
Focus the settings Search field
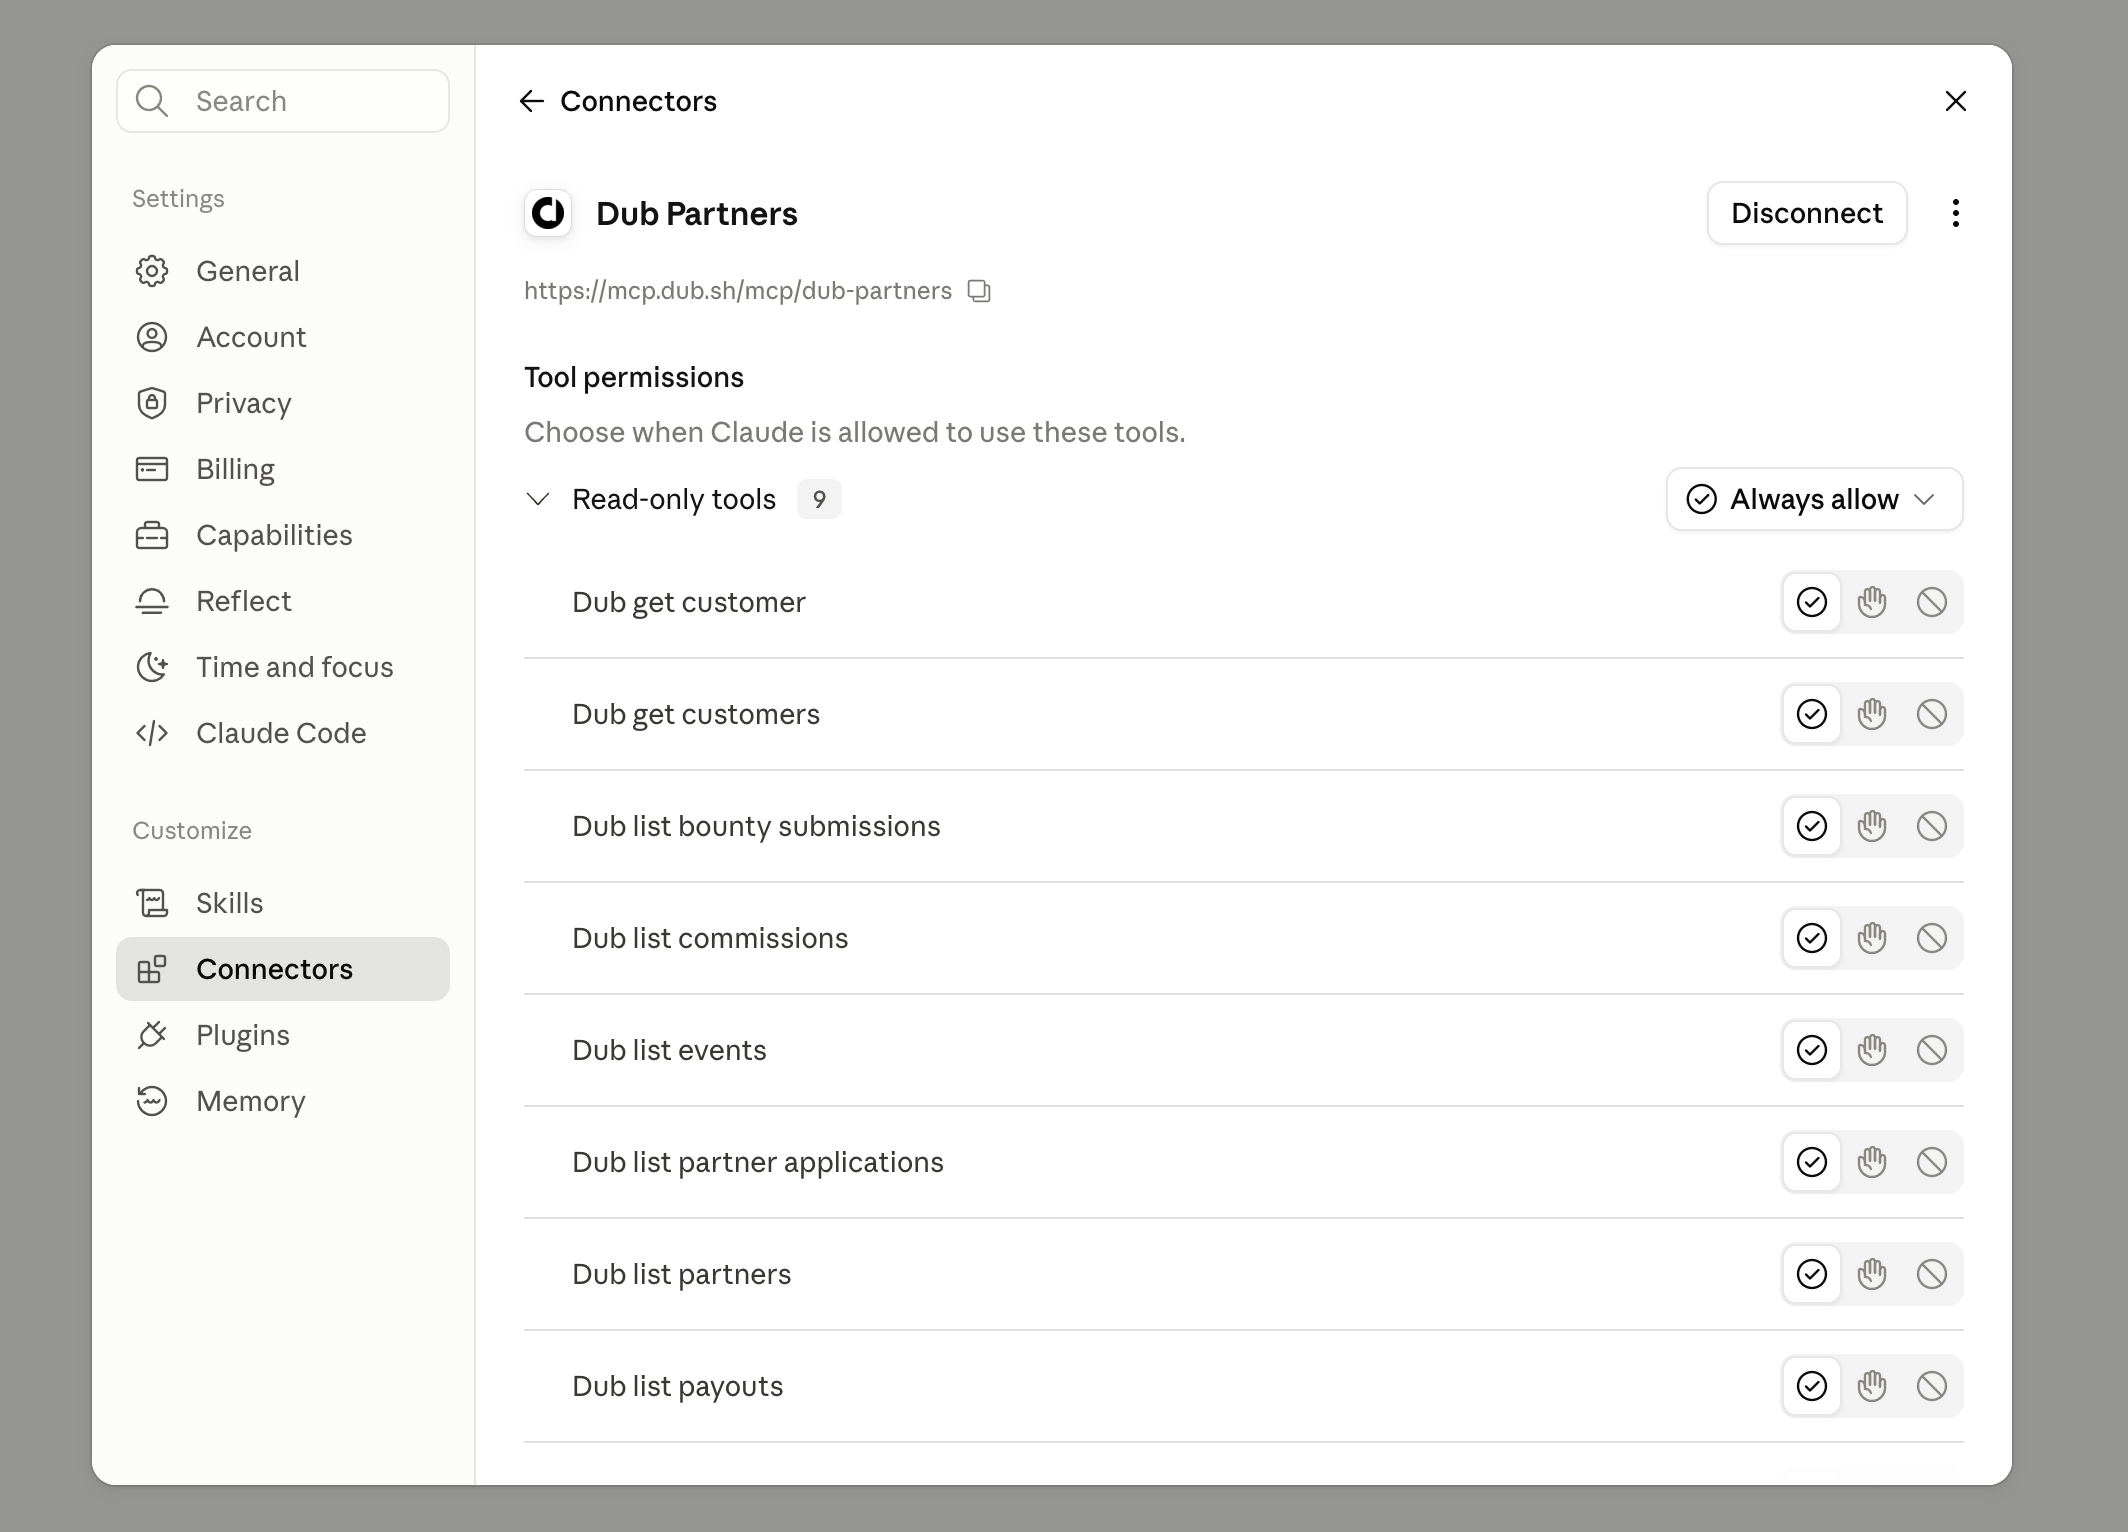coord(283,101)
